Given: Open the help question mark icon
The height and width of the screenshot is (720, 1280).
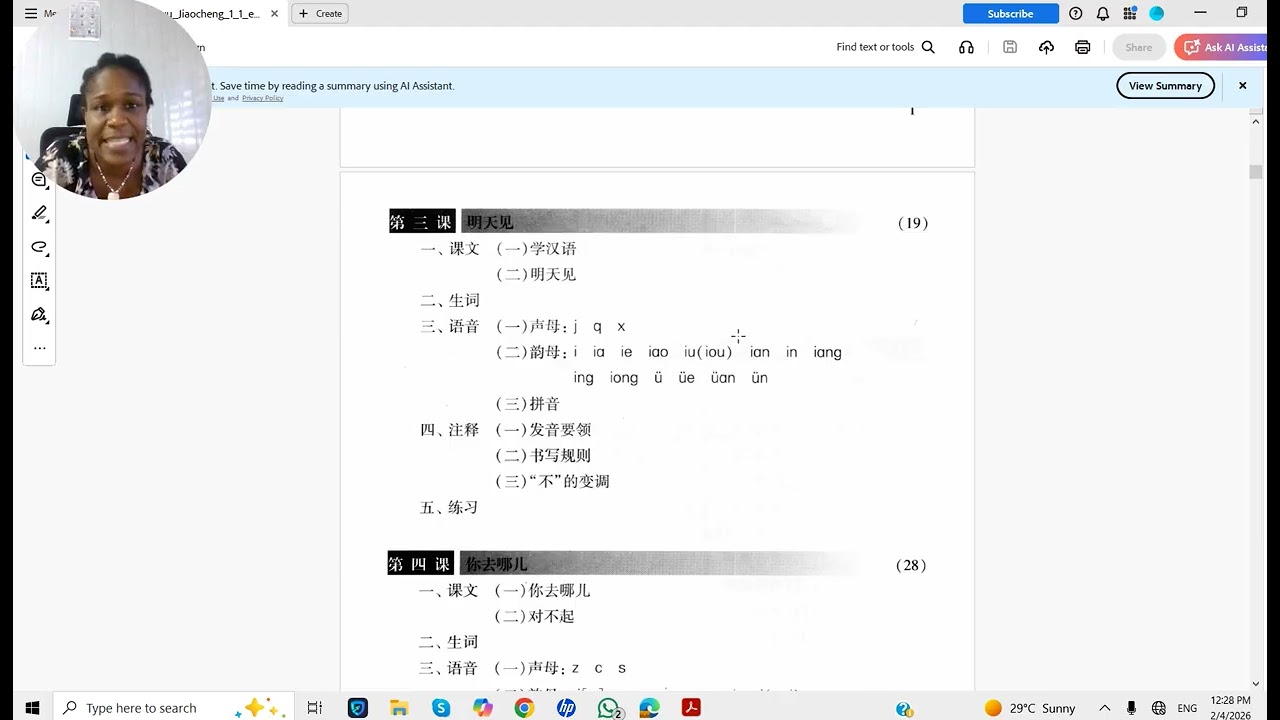Looking at the screenshot, I should (1076, 14).
